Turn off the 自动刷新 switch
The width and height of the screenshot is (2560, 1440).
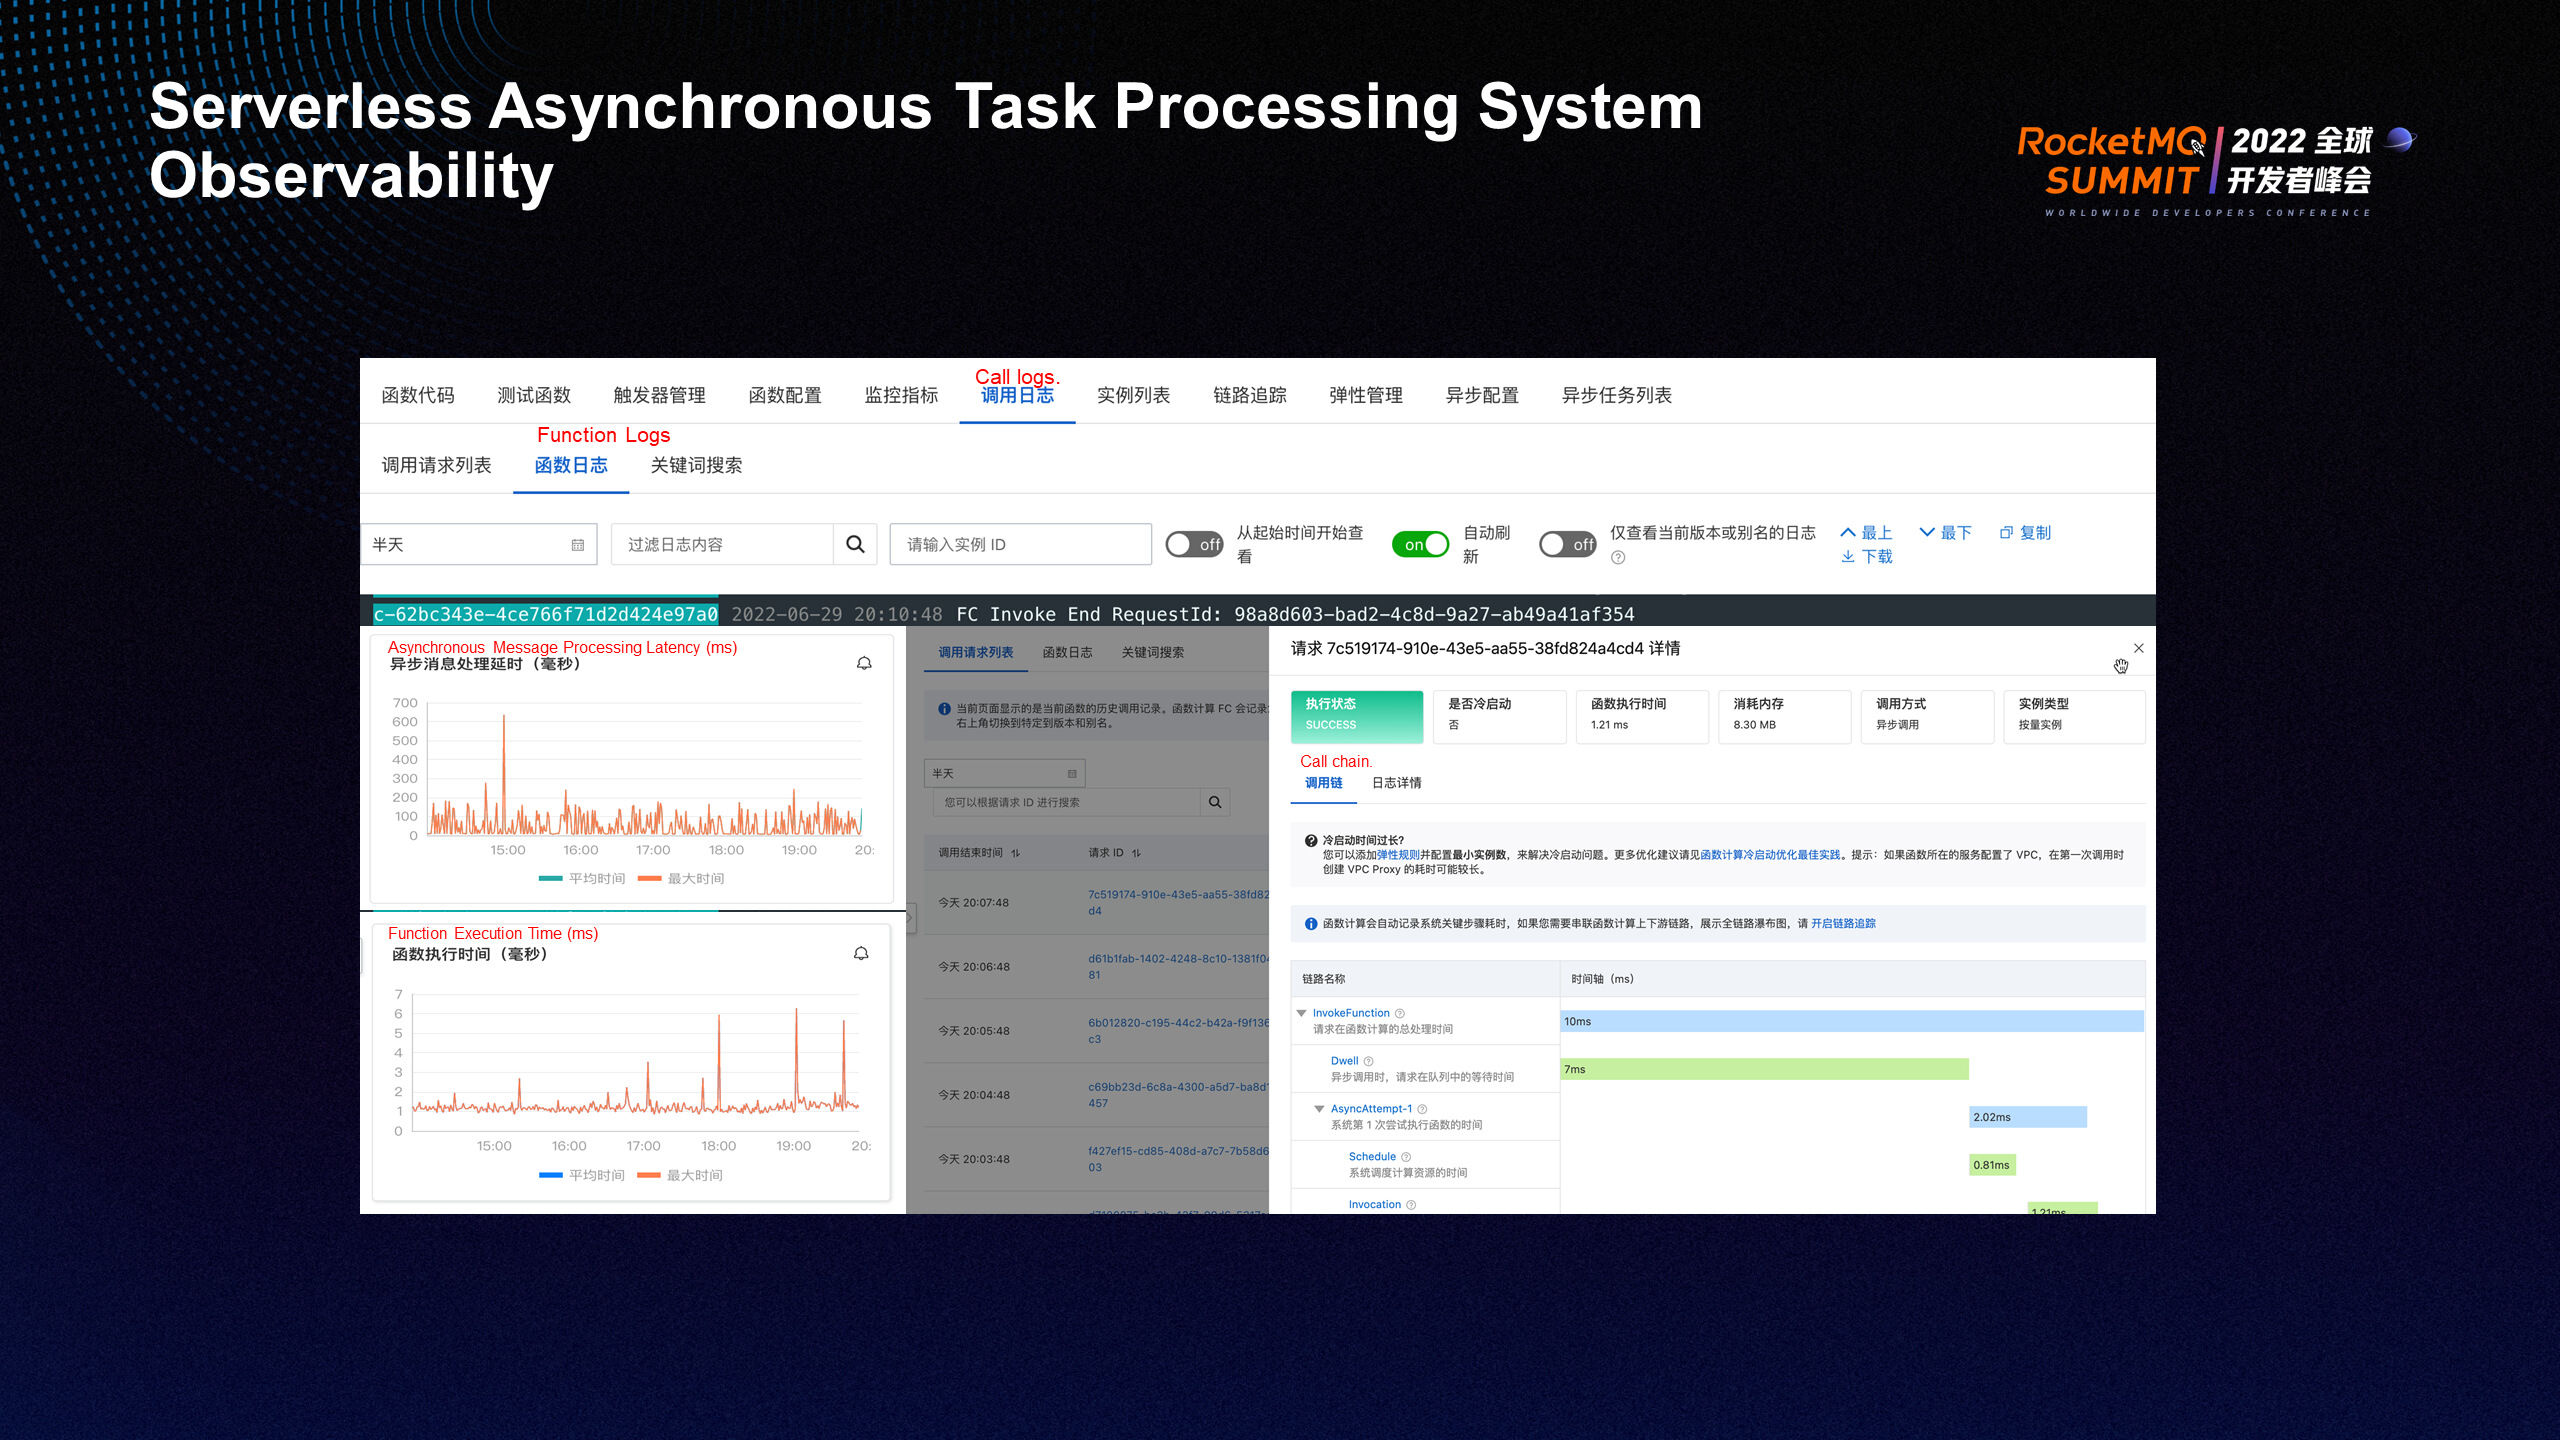(1420, 544)
